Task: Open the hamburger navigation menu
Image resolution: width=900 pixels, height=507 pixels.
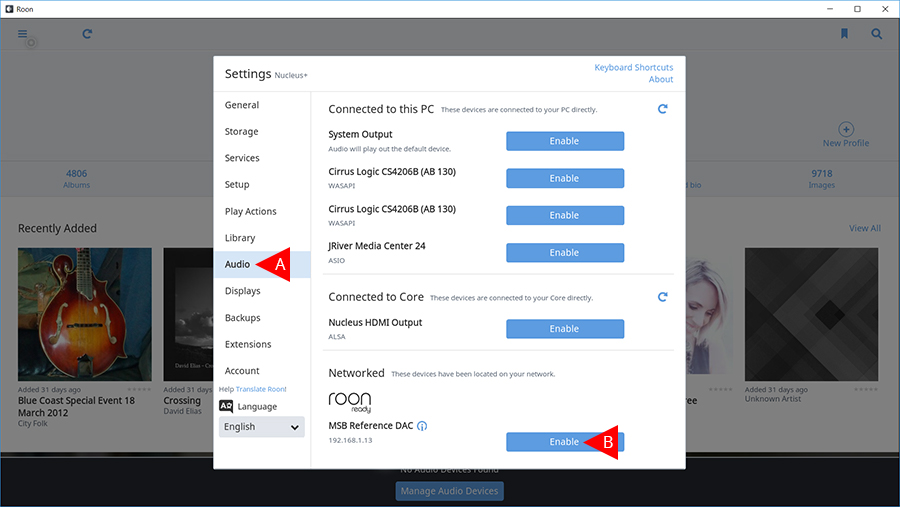Action: pos(22,34)
